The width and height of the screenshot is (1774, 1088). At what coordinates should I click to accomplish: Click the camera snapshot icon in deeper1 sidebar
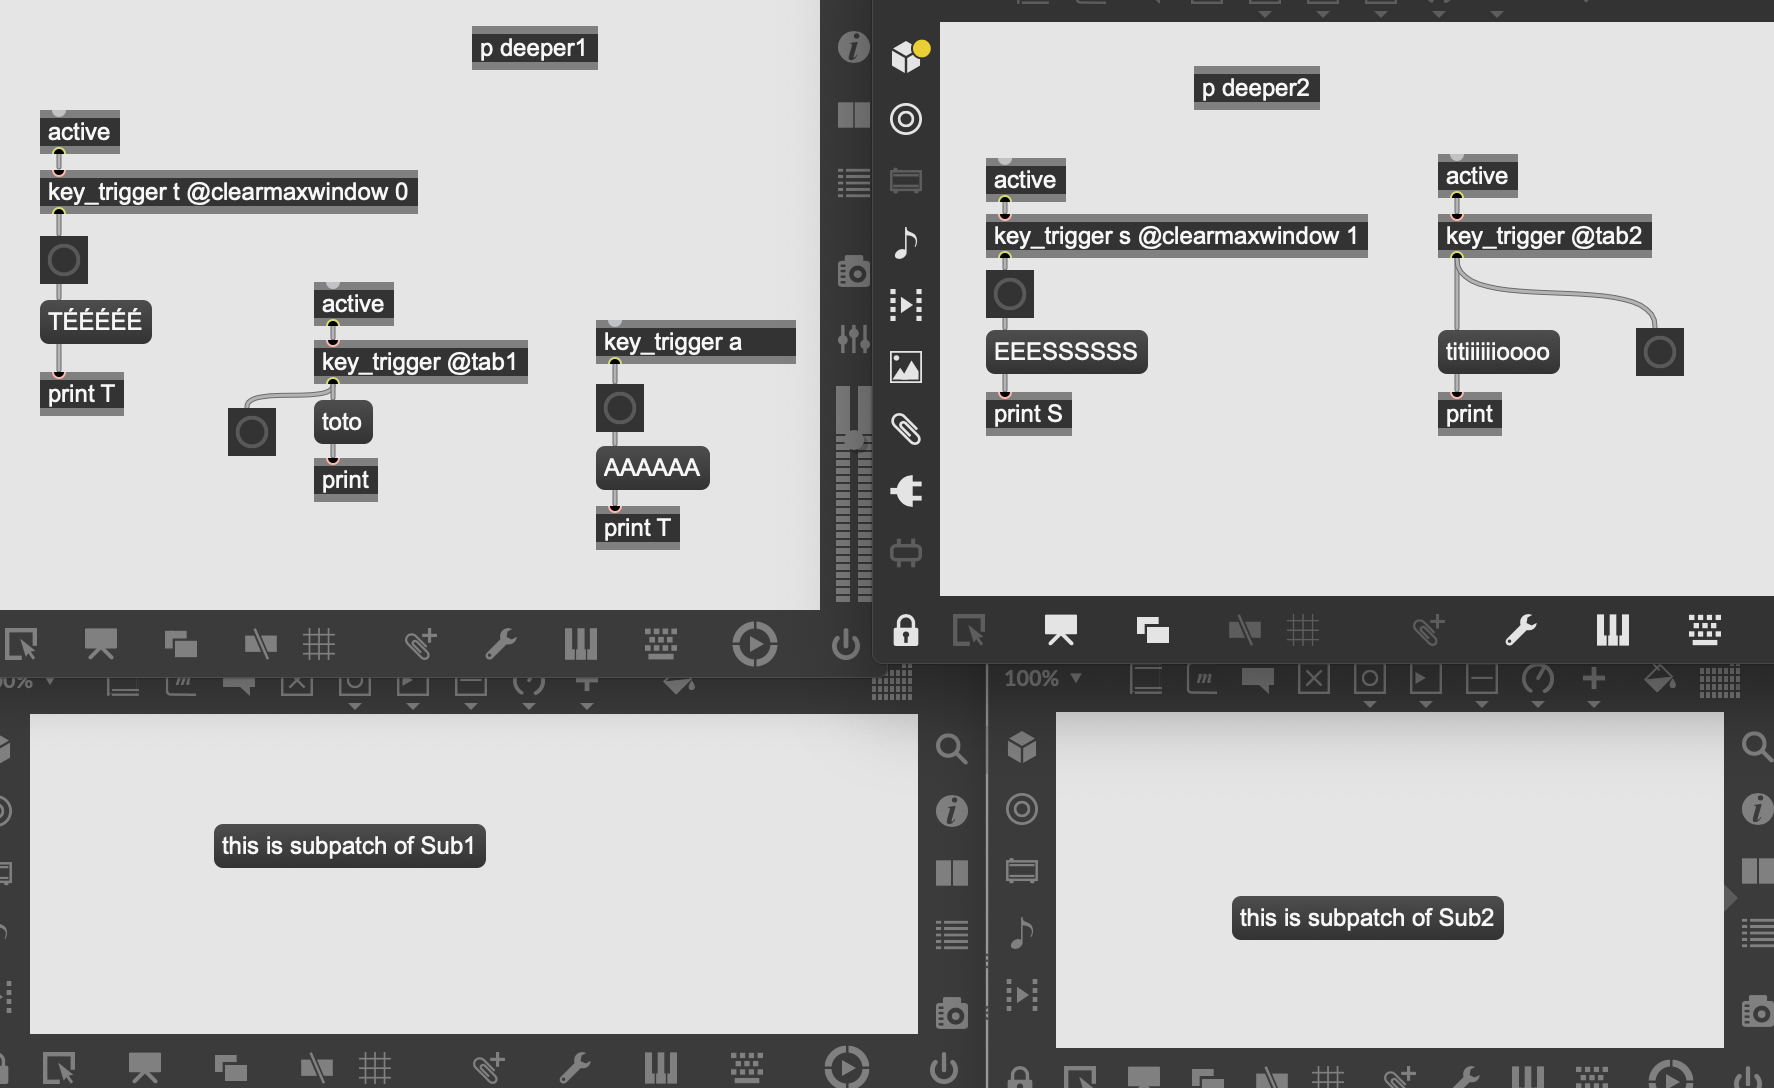(853, 271)
